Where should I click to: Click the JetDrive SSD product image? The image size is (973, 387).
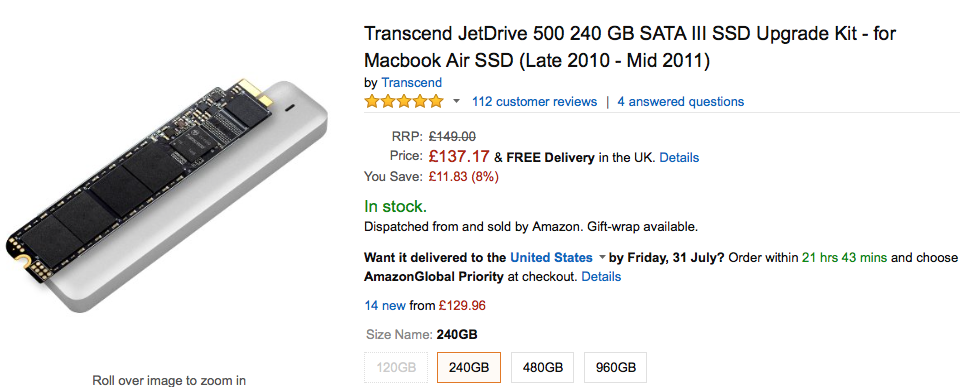pyautogui.click(x=166, y=195)
